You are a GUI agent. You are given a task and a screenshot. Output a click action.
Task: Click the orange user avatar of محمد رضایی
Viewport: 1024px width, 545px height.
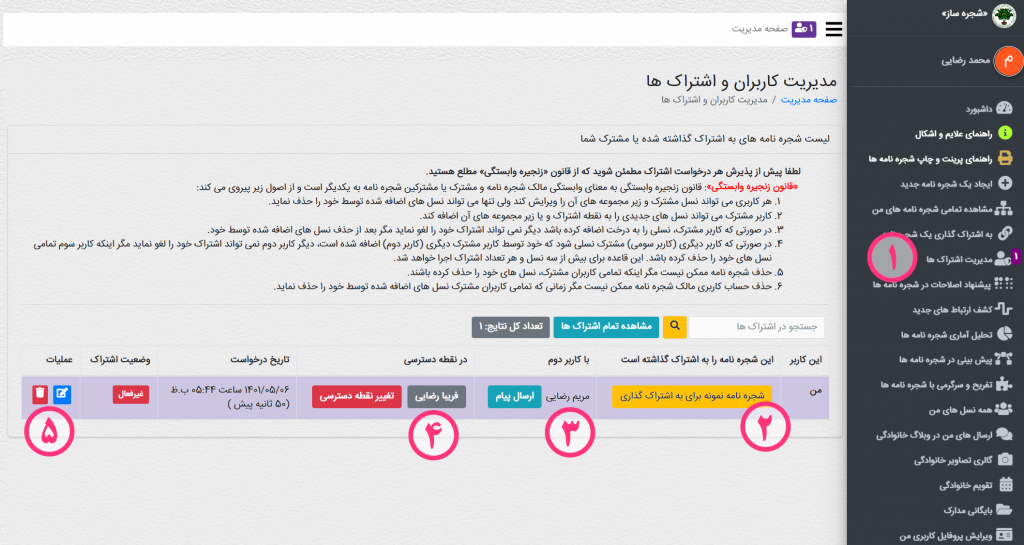pyautogui.click(x=1008, y=61)
